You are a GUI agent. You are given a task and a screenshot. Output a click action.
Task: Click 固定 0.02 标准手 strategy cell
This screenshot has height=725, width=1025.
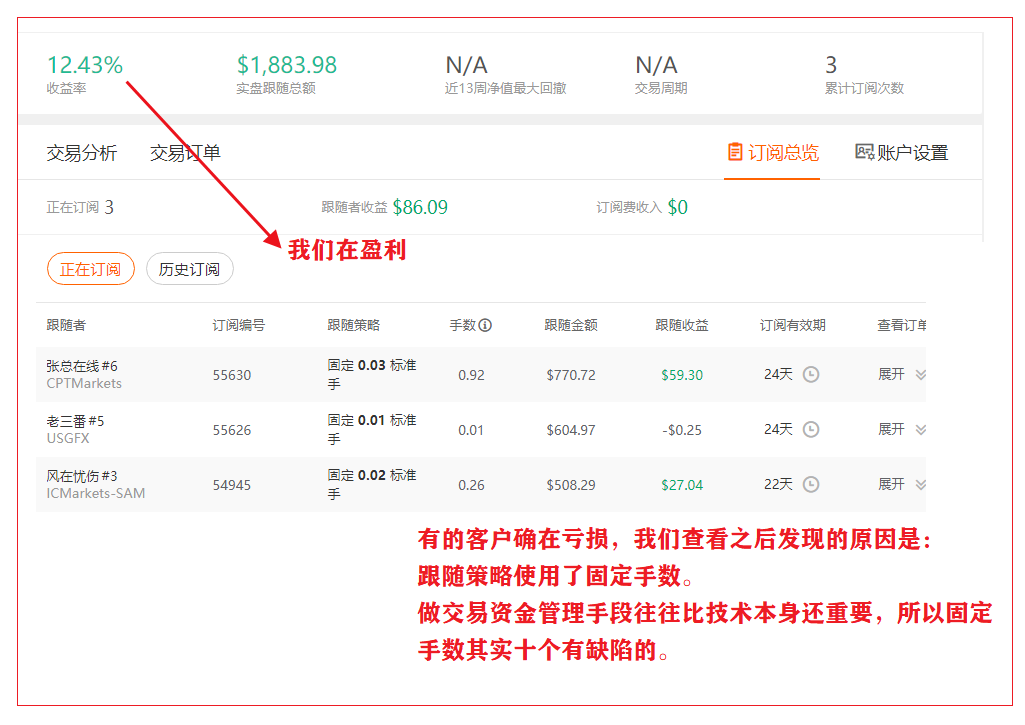tap(372, 484)
